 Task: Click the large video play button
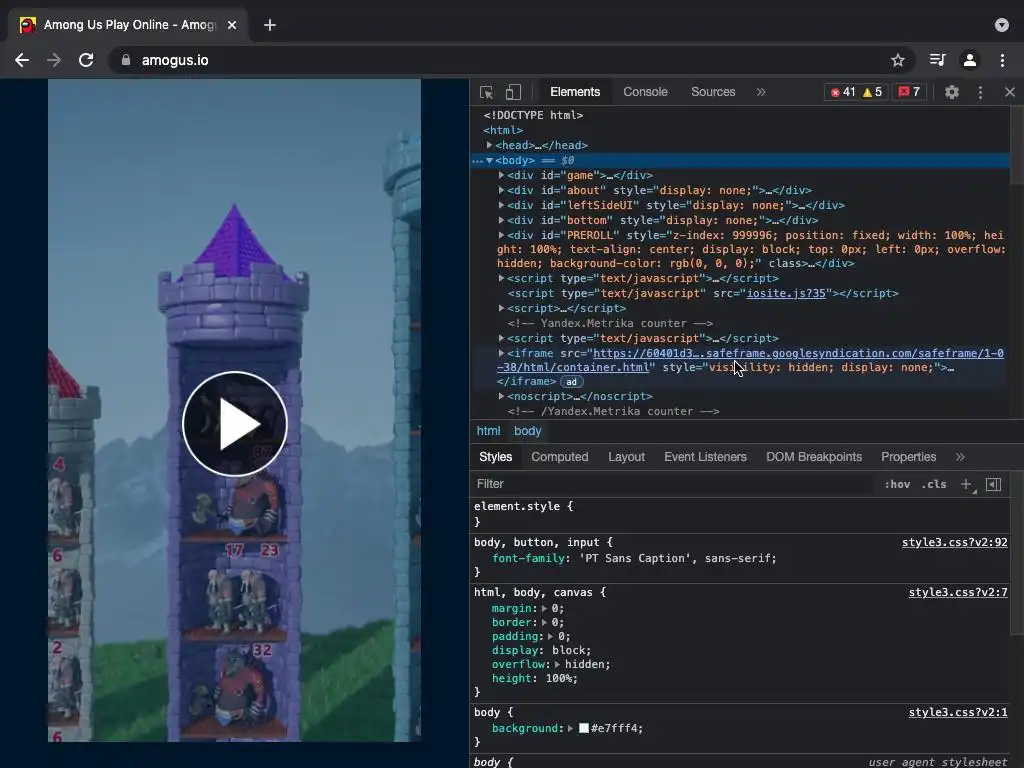click(234, 424)
